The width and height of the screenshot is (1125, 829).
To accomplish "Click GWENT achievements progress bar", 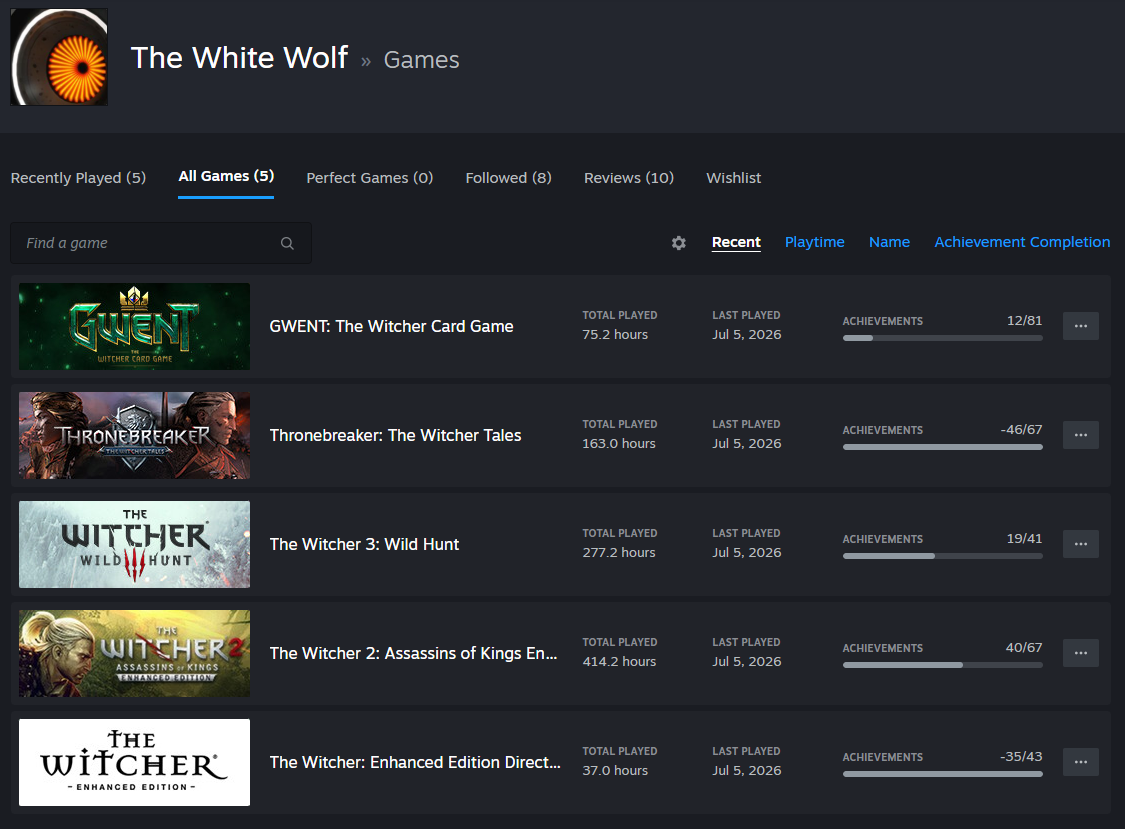I will pos(942,338).
